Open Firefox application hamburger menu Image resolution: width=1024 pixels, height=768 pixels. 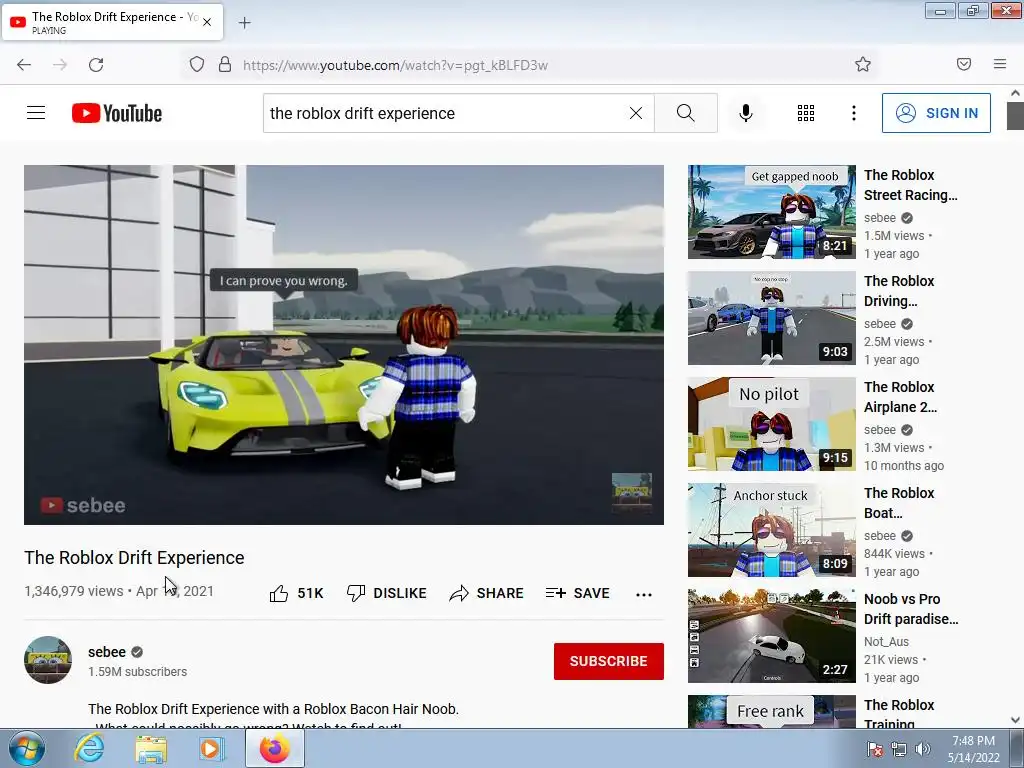point(1000,64)
